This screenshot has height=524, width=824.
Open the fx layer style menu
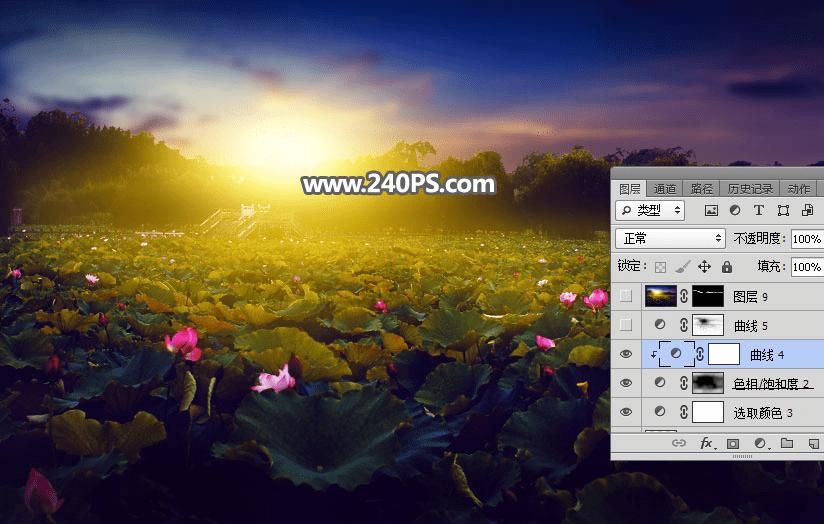pos(707,444)
